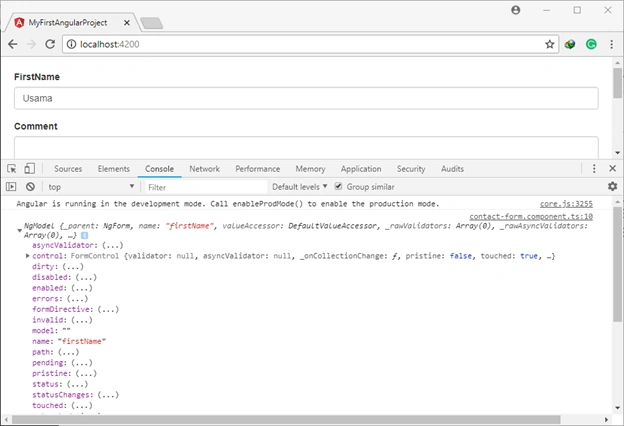The height and width of the screenshot is (426, 624).
Task: Open DevTools customize three-dot menu
Action: pos(594,168)
